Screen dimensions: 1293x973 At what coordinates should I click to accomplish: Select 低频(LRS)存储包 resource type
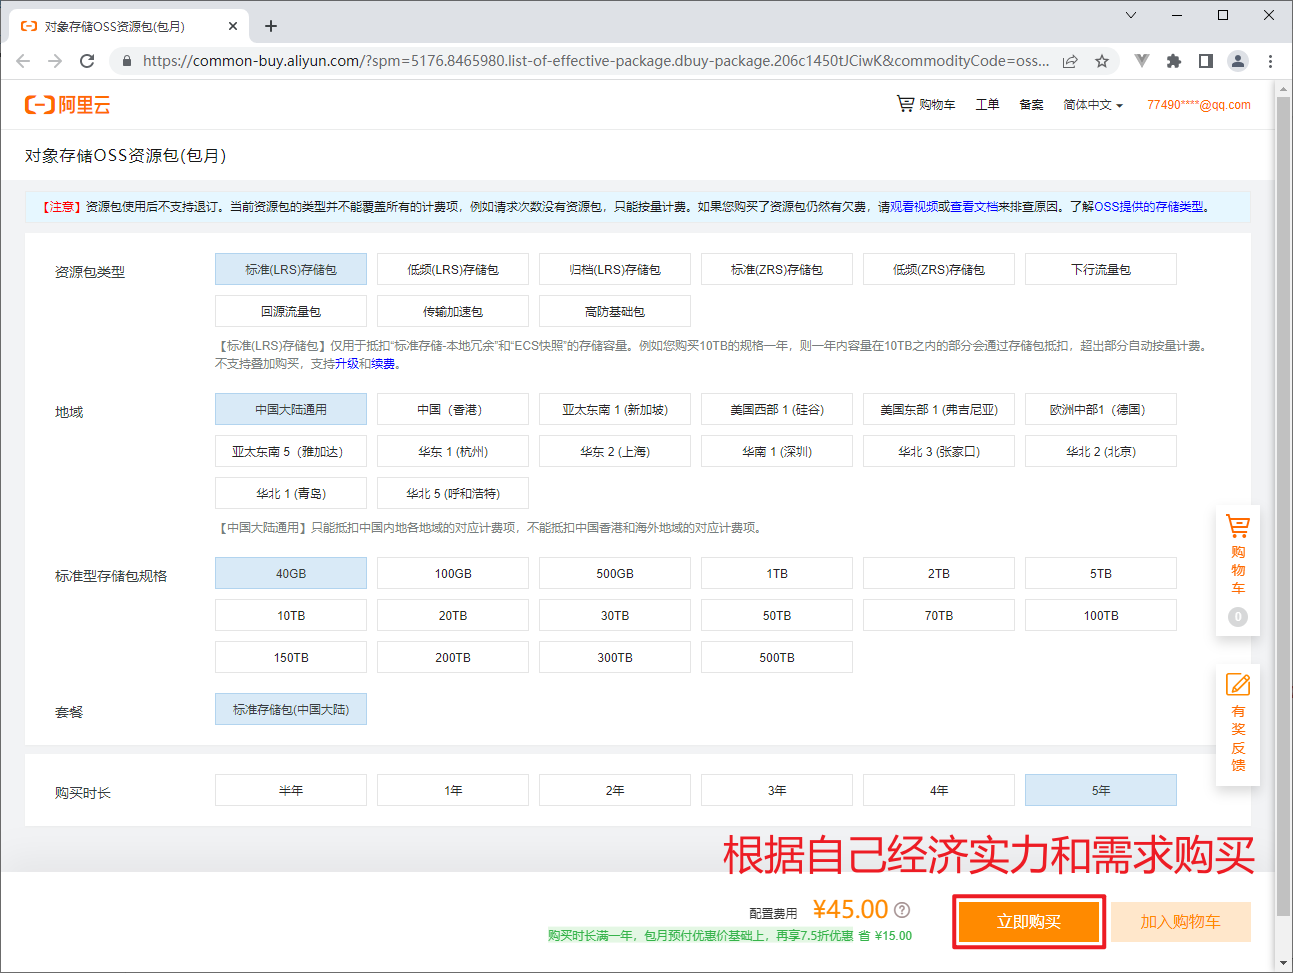click(453, 269)
